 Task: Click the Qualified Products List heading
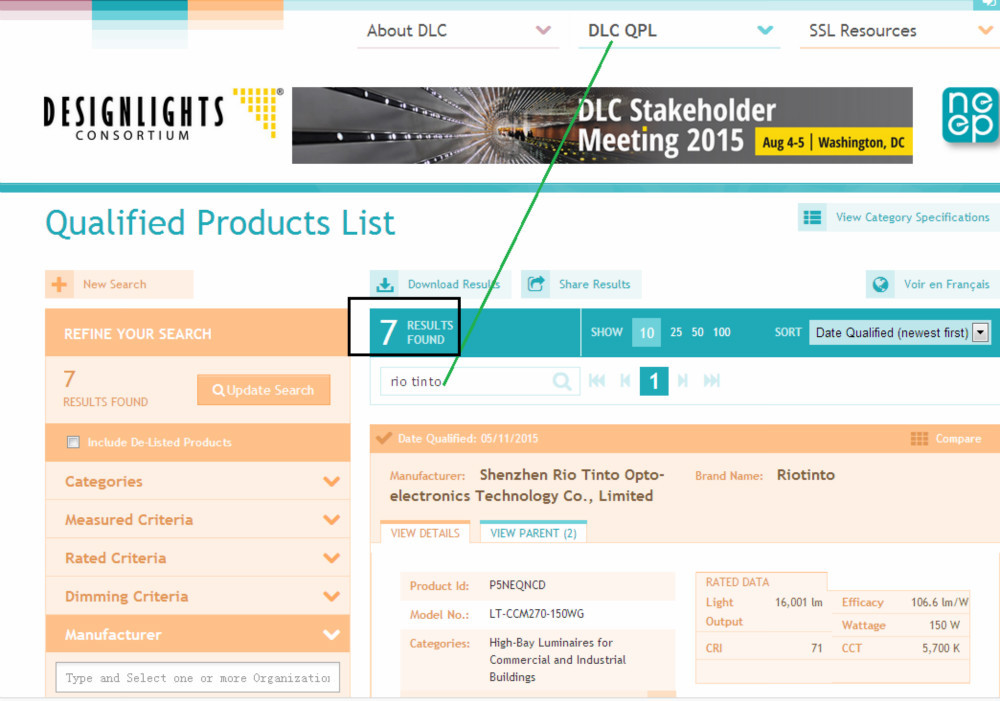point(220,223)
